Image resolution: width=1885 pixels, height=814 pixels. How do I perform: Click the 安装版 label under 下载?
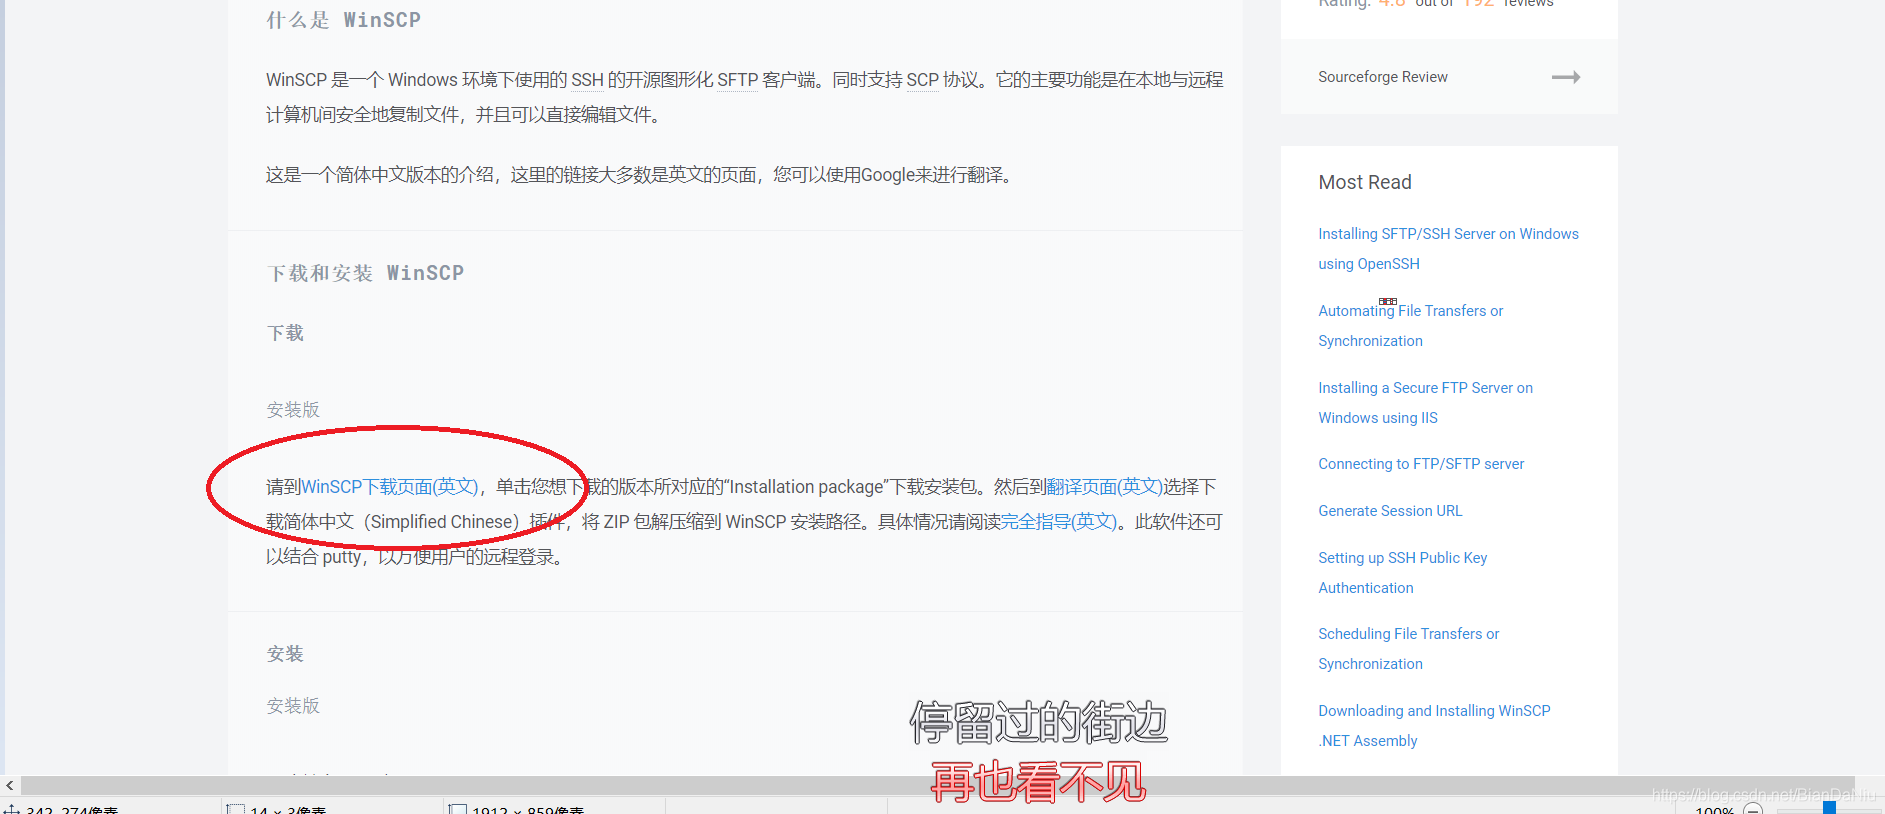click(x=293, y=410)
